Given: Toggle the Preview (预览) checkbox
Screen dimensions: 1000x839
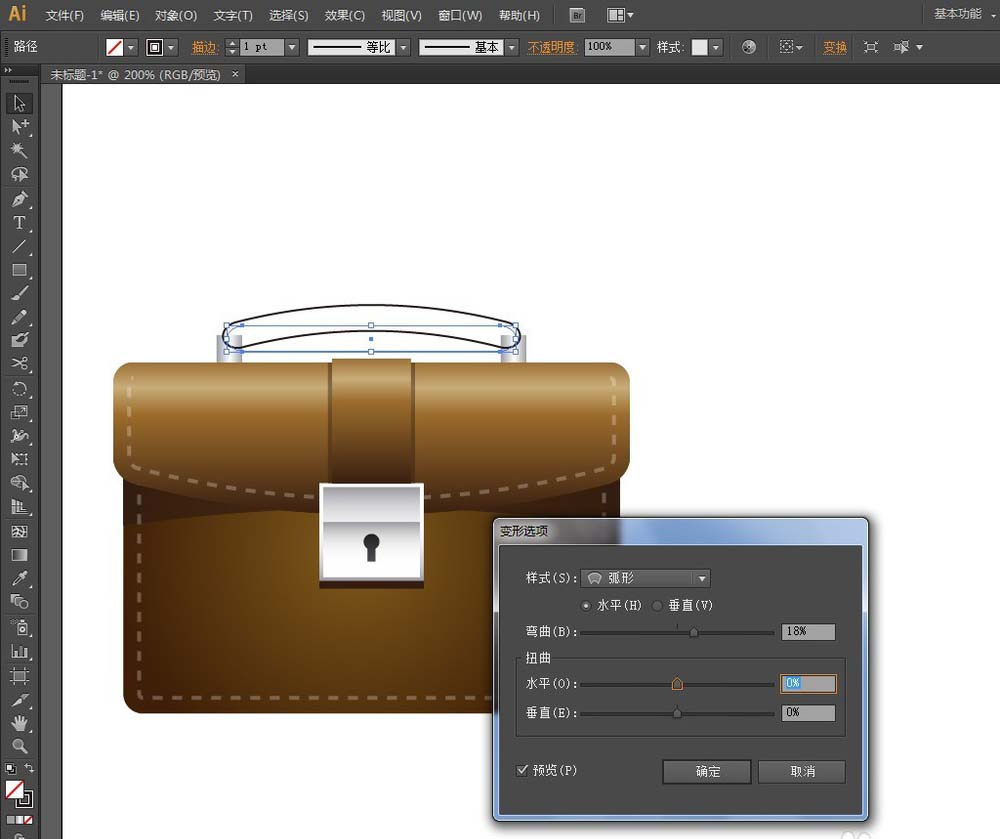Looking at the screenshot, I should pos(522,770).
